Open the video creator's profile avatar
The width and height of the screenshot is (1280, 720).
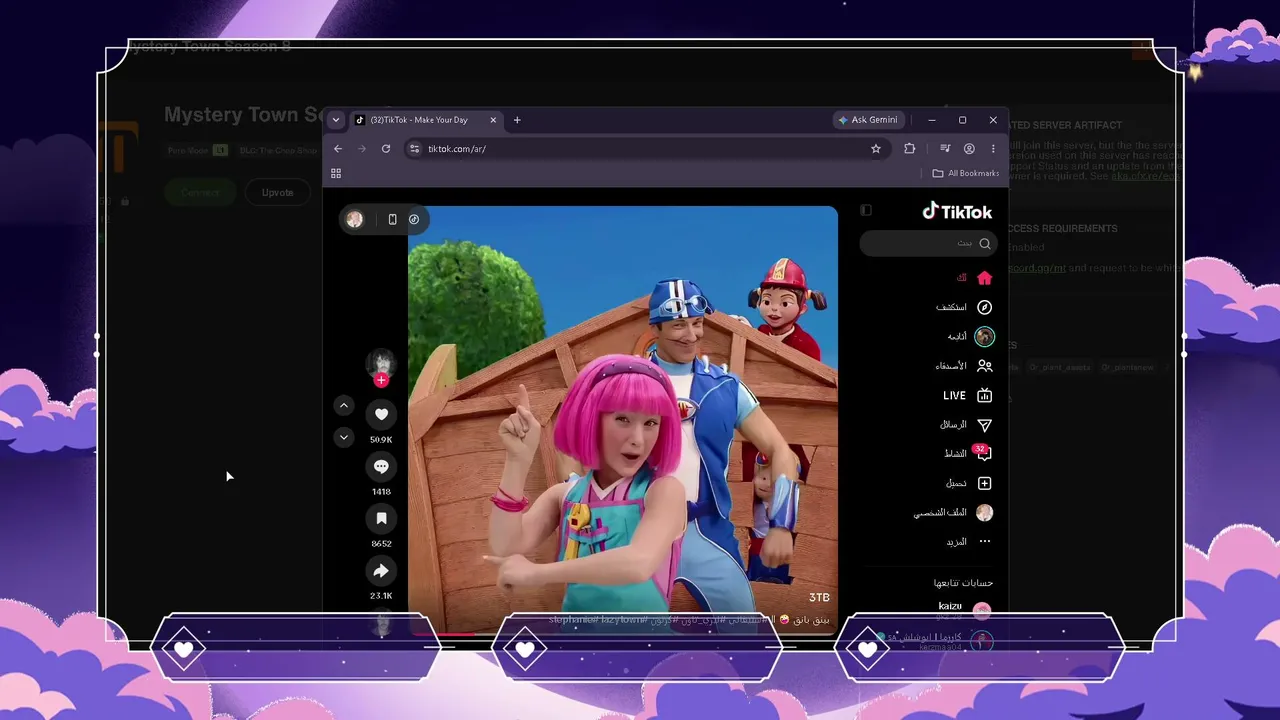tap(381, 363)
